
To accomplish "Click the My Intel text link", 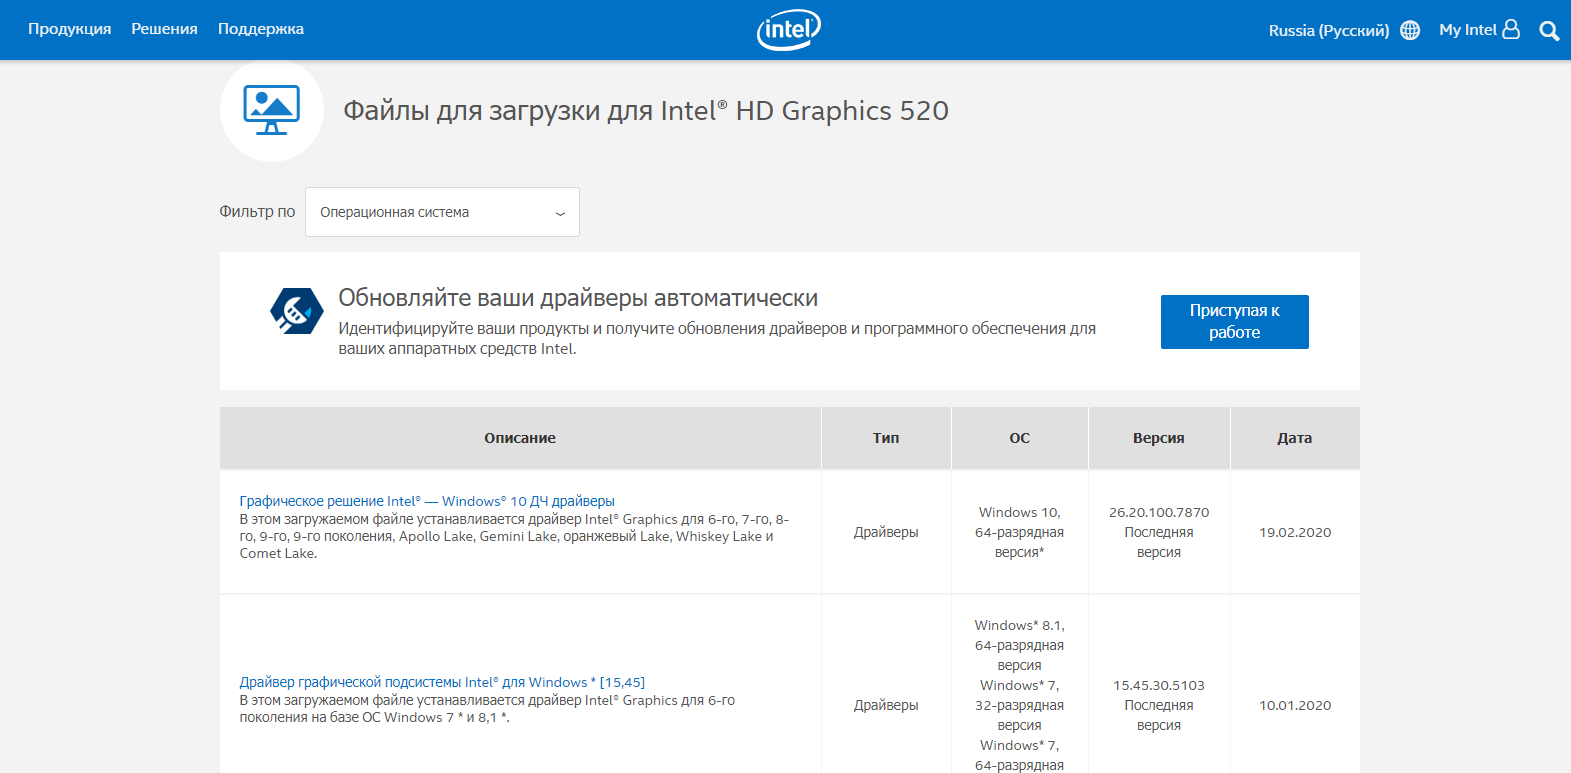I will (1467, 30).
